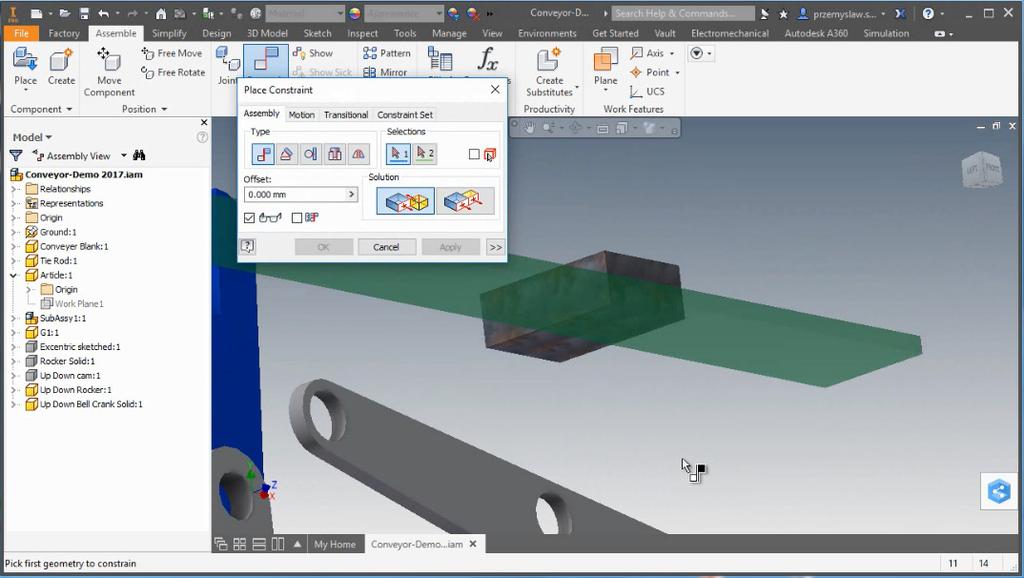Viewport: 1024px width, 578px height.
Task: Click the browser filter funnel icon
Action: [x=16, y=155]
